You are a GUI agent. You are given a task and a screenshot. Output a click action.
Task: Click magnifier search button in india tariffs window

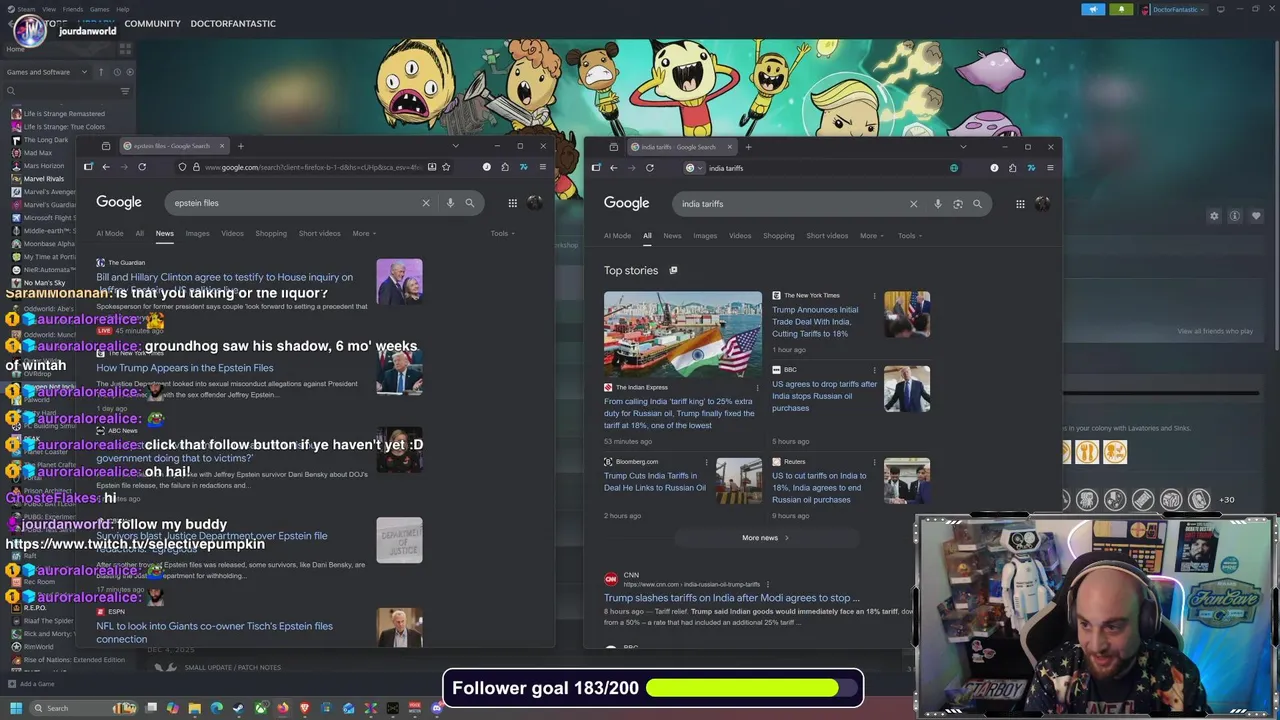point(978,204)
